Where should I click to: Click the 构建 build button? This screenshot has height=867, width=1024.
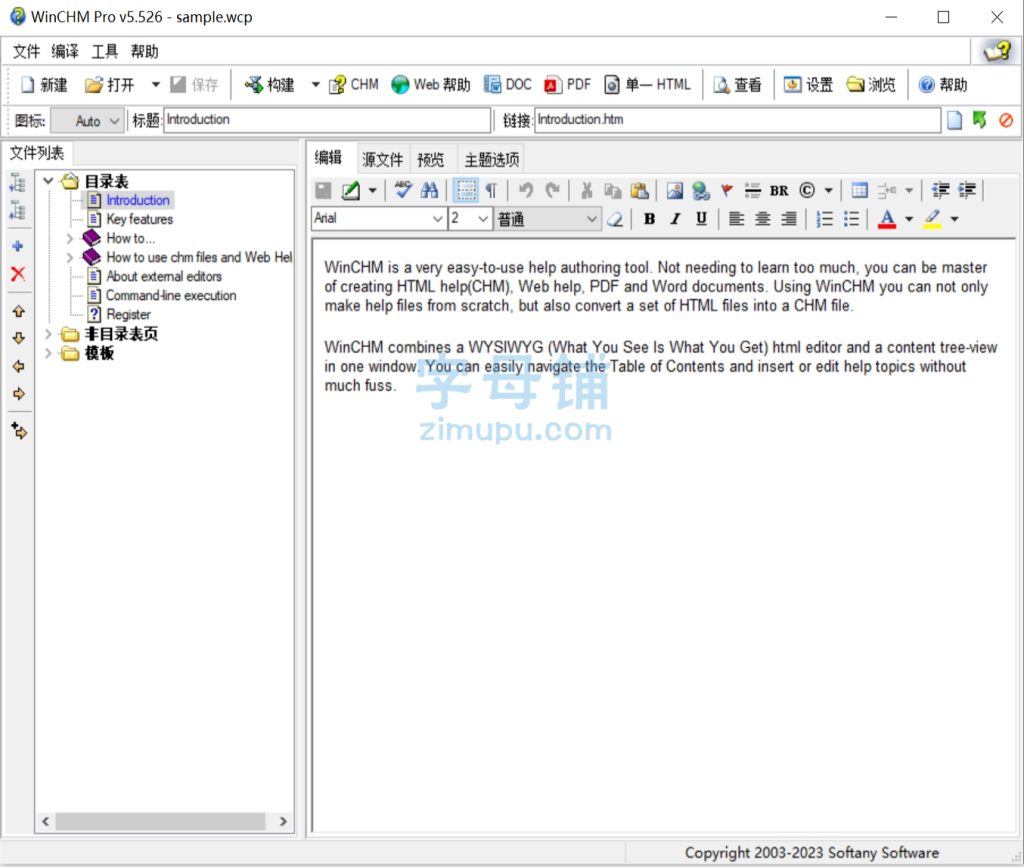(270, 84)
